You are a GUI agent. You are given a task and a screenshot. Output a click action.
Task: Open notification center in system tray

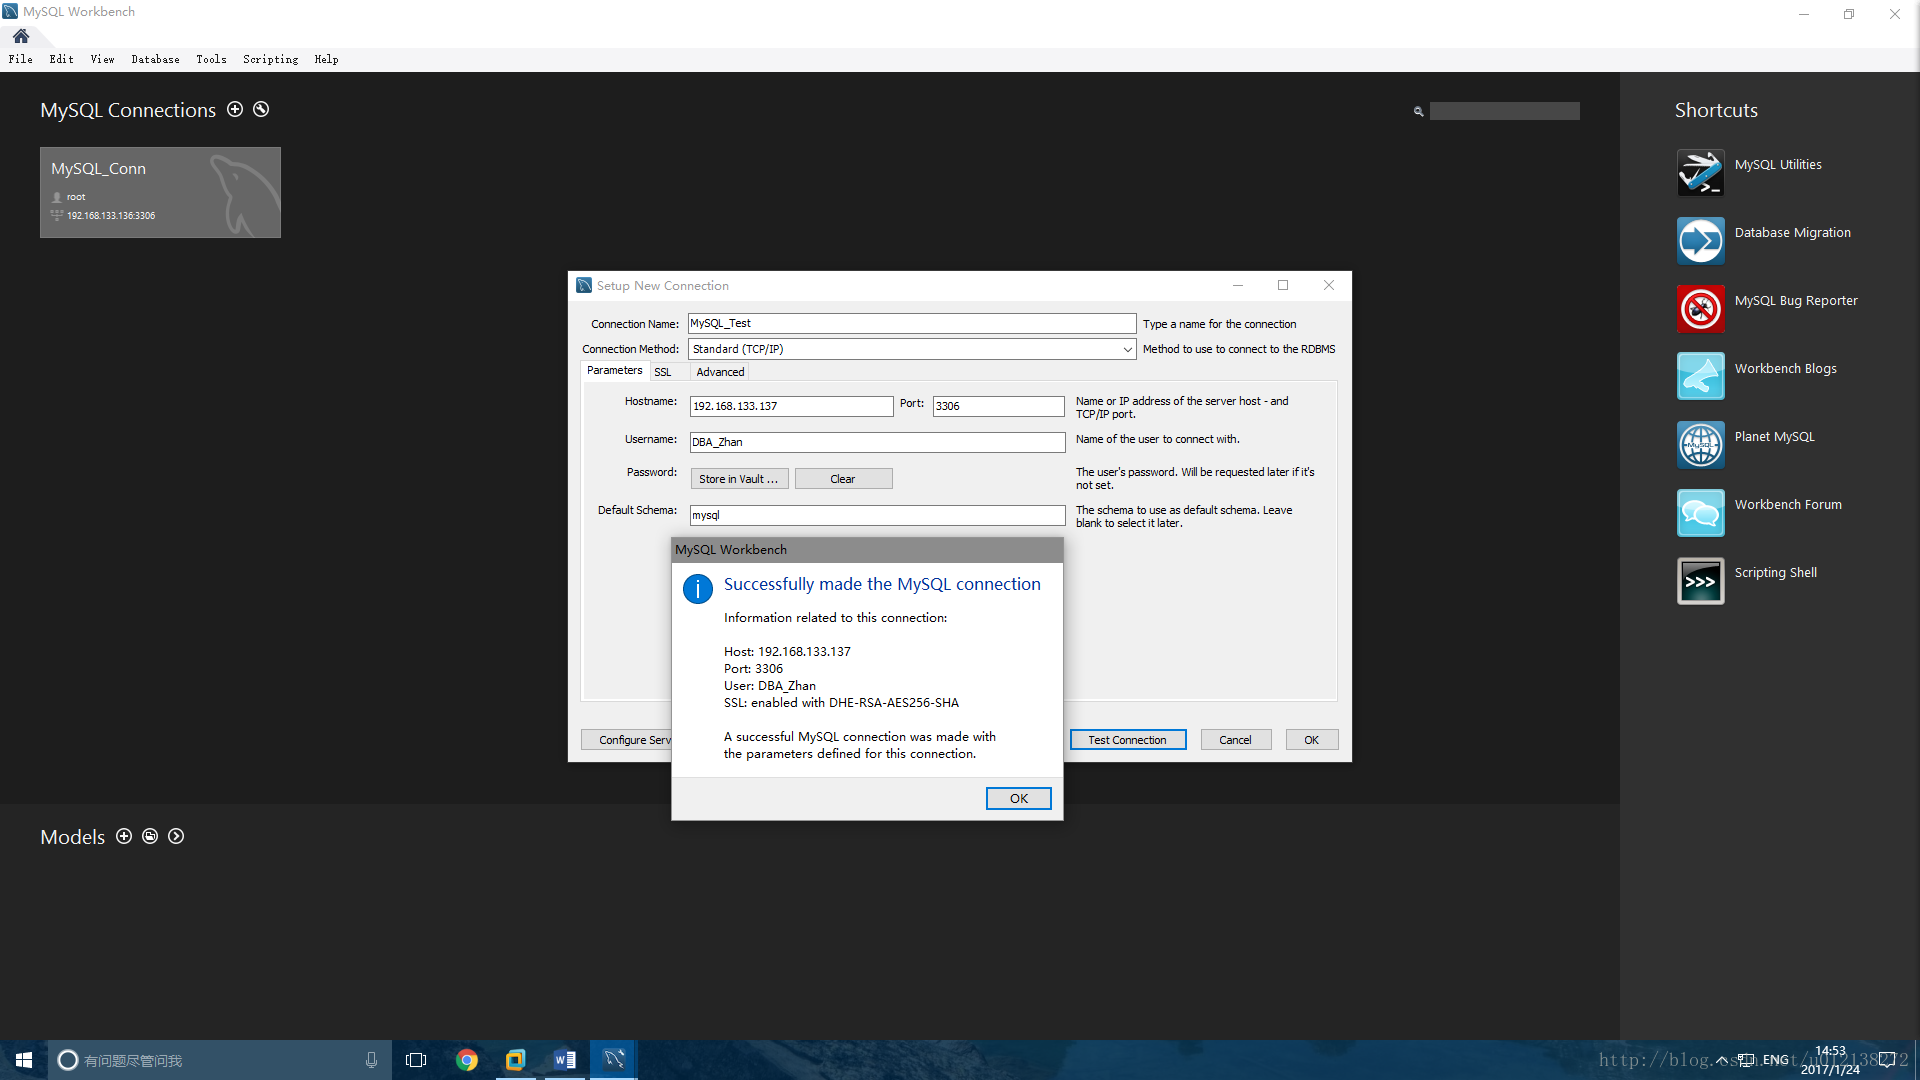coord(1887,1060)
